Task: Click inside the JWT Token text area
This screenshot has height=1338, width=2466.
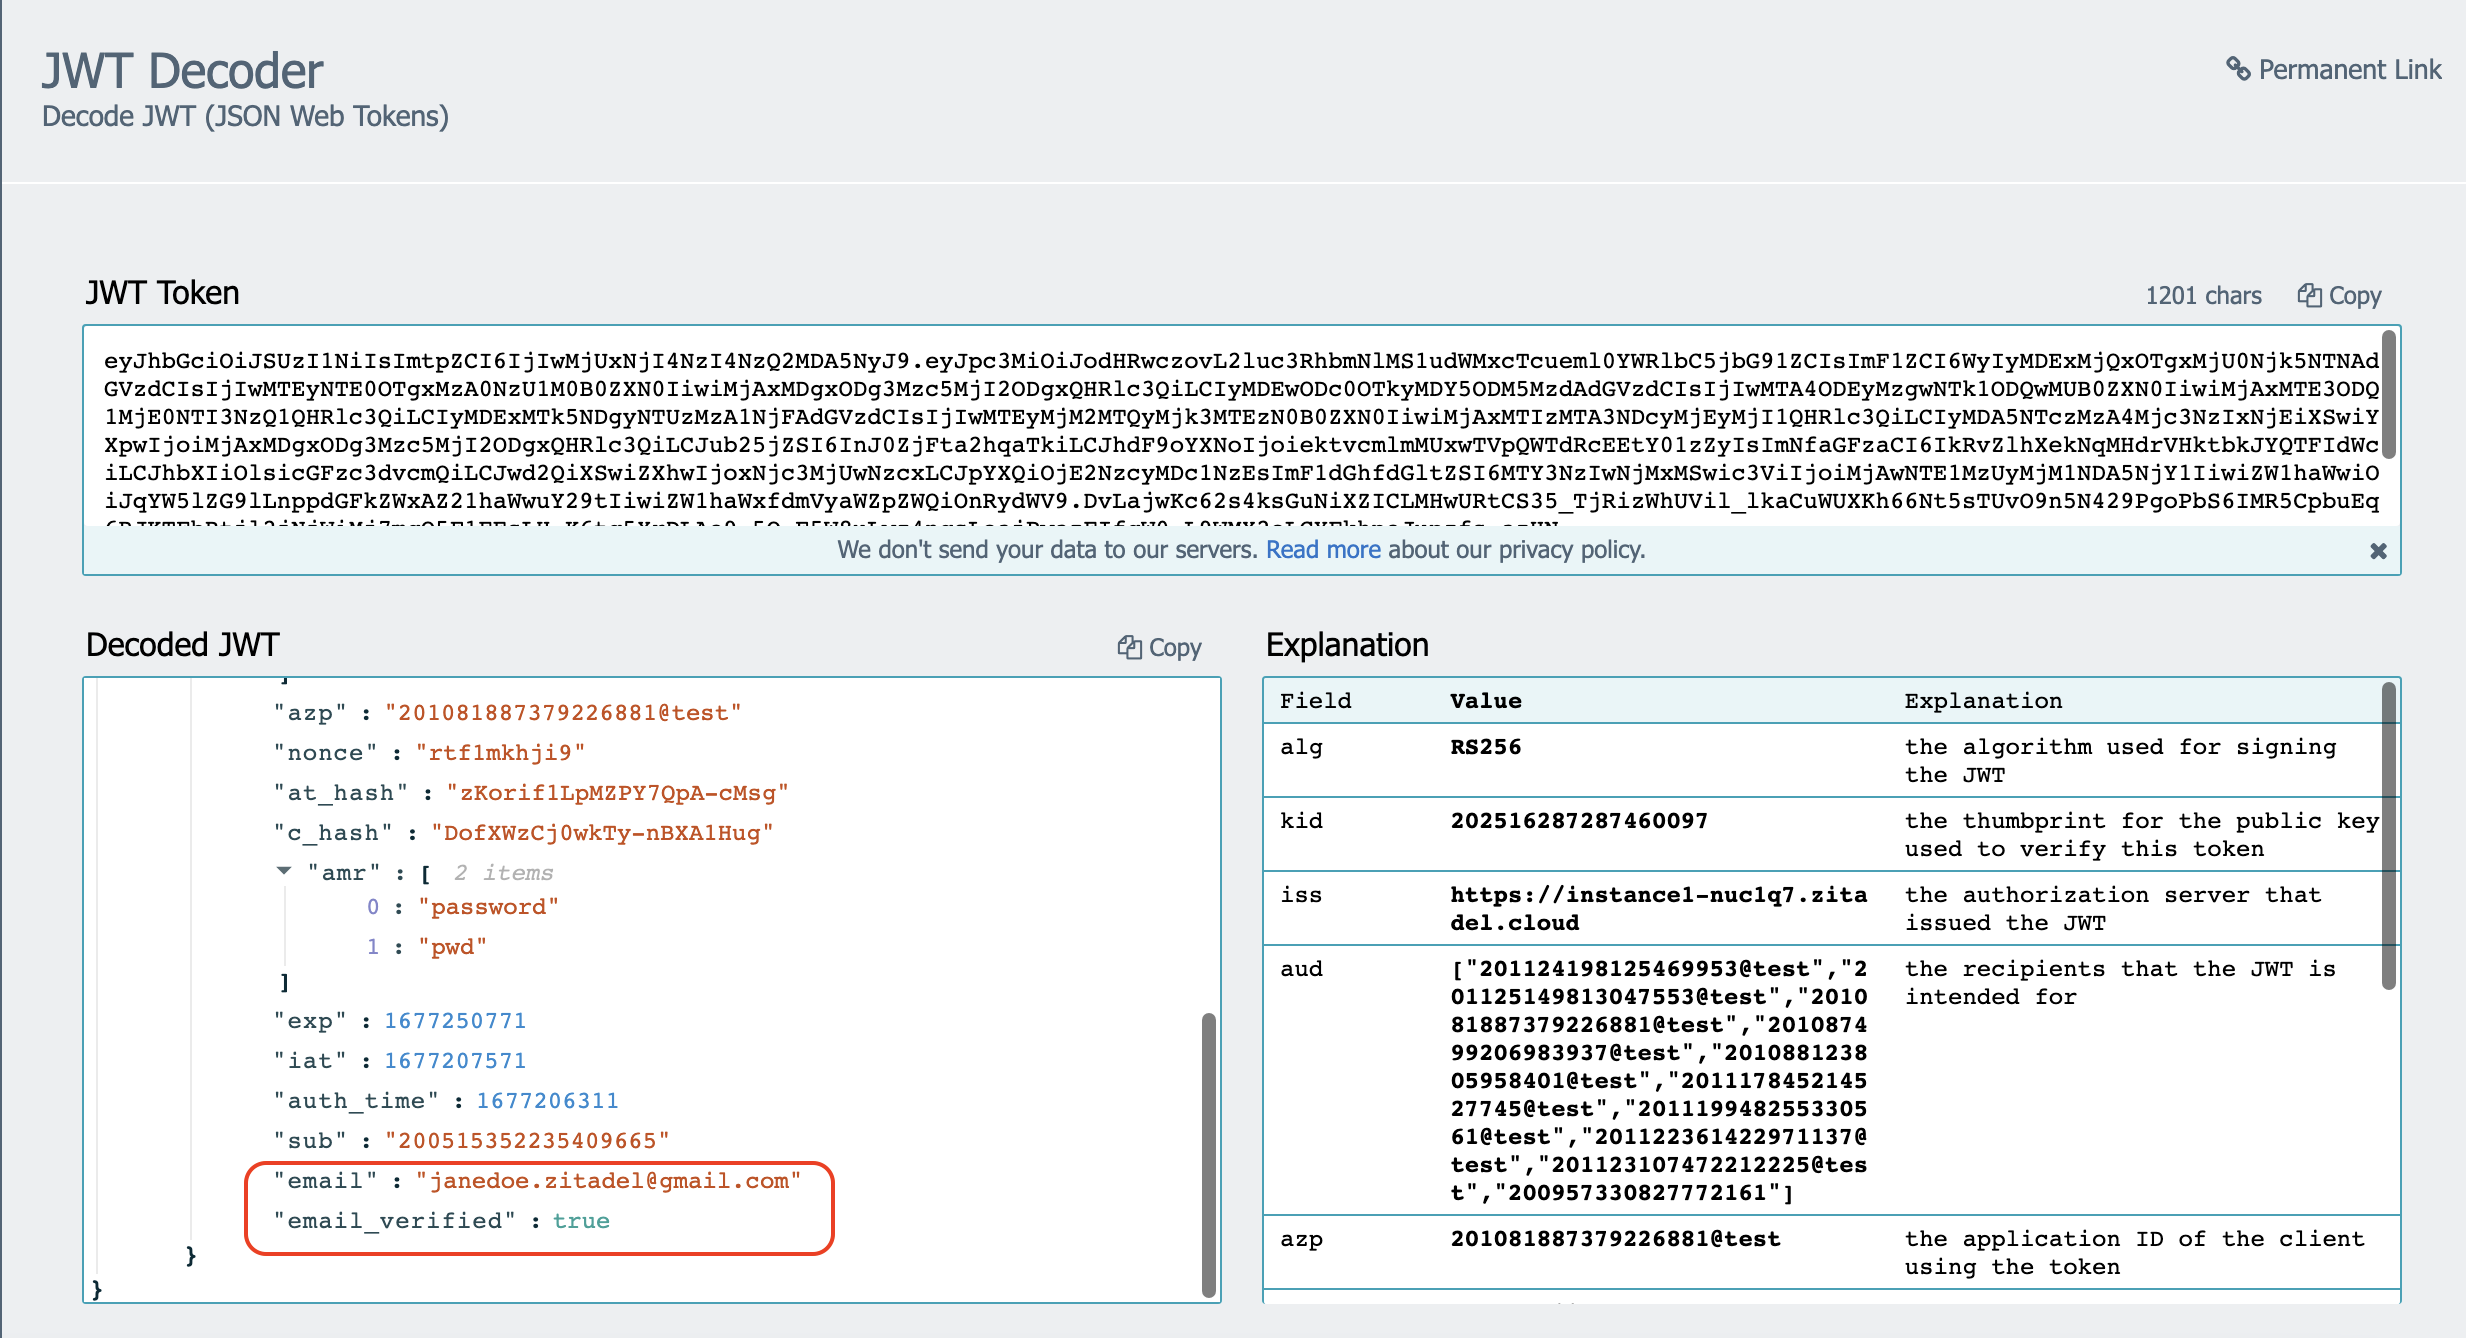Action: coord(1240,430)
